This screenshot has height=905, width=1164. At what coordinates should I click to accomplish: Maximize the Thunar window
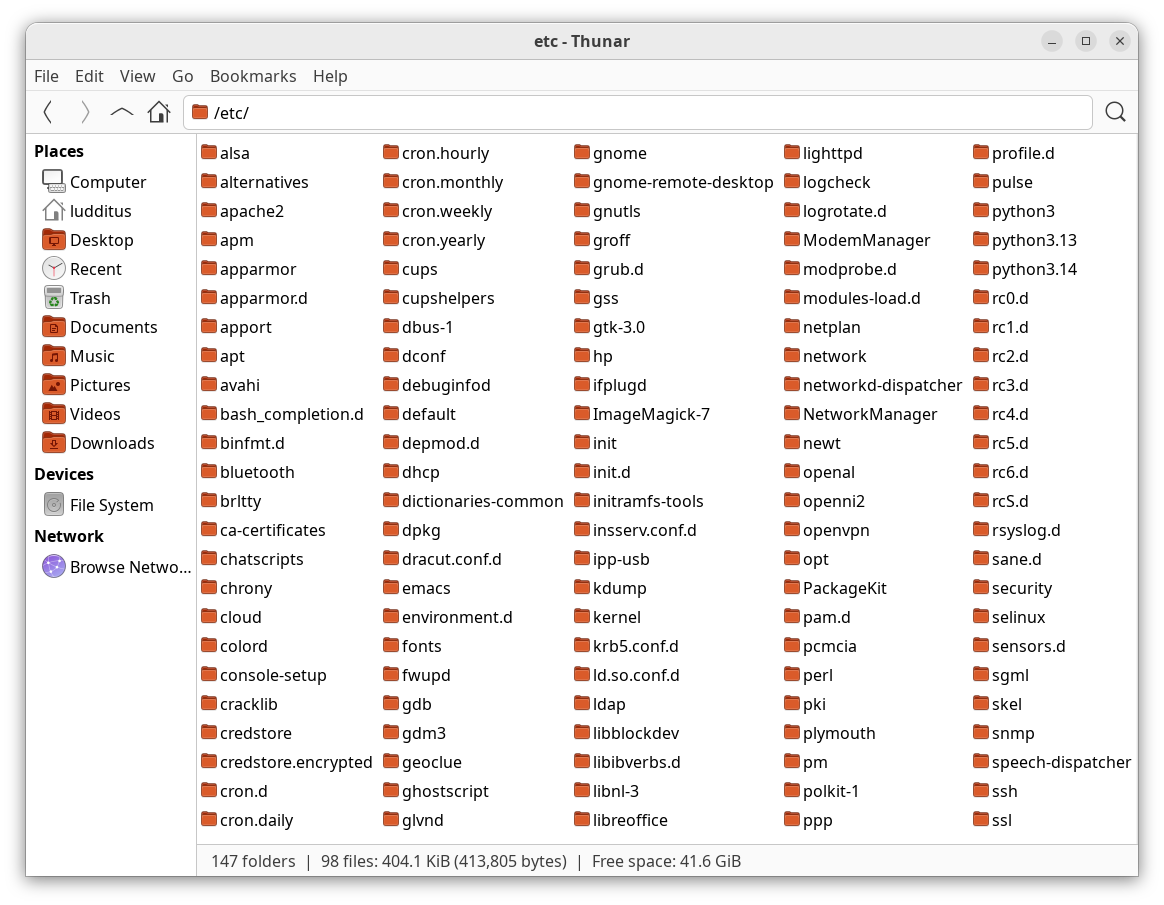pyautogui.click(x=1086, y=41)
